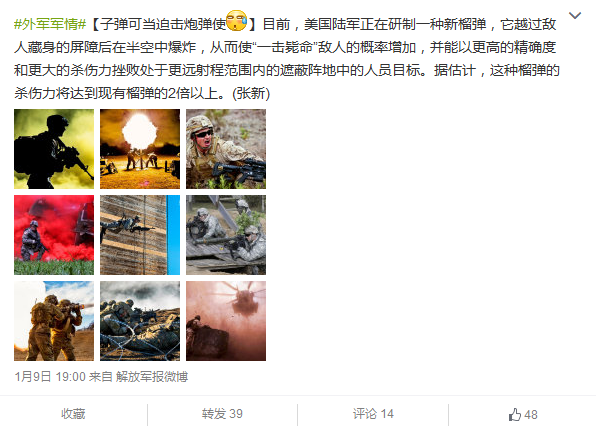
Task: Open the mortar firing flash thumbnail
Action: click(140, 149)
